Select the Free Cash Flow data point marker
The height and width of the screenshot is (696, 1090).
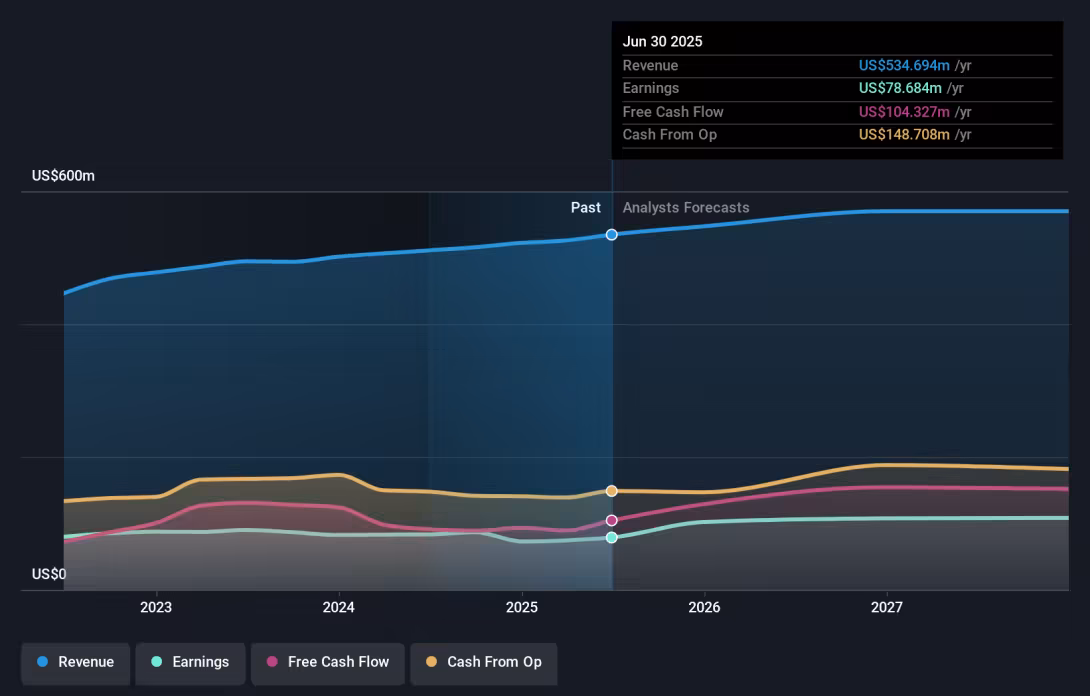coord(612,520)
